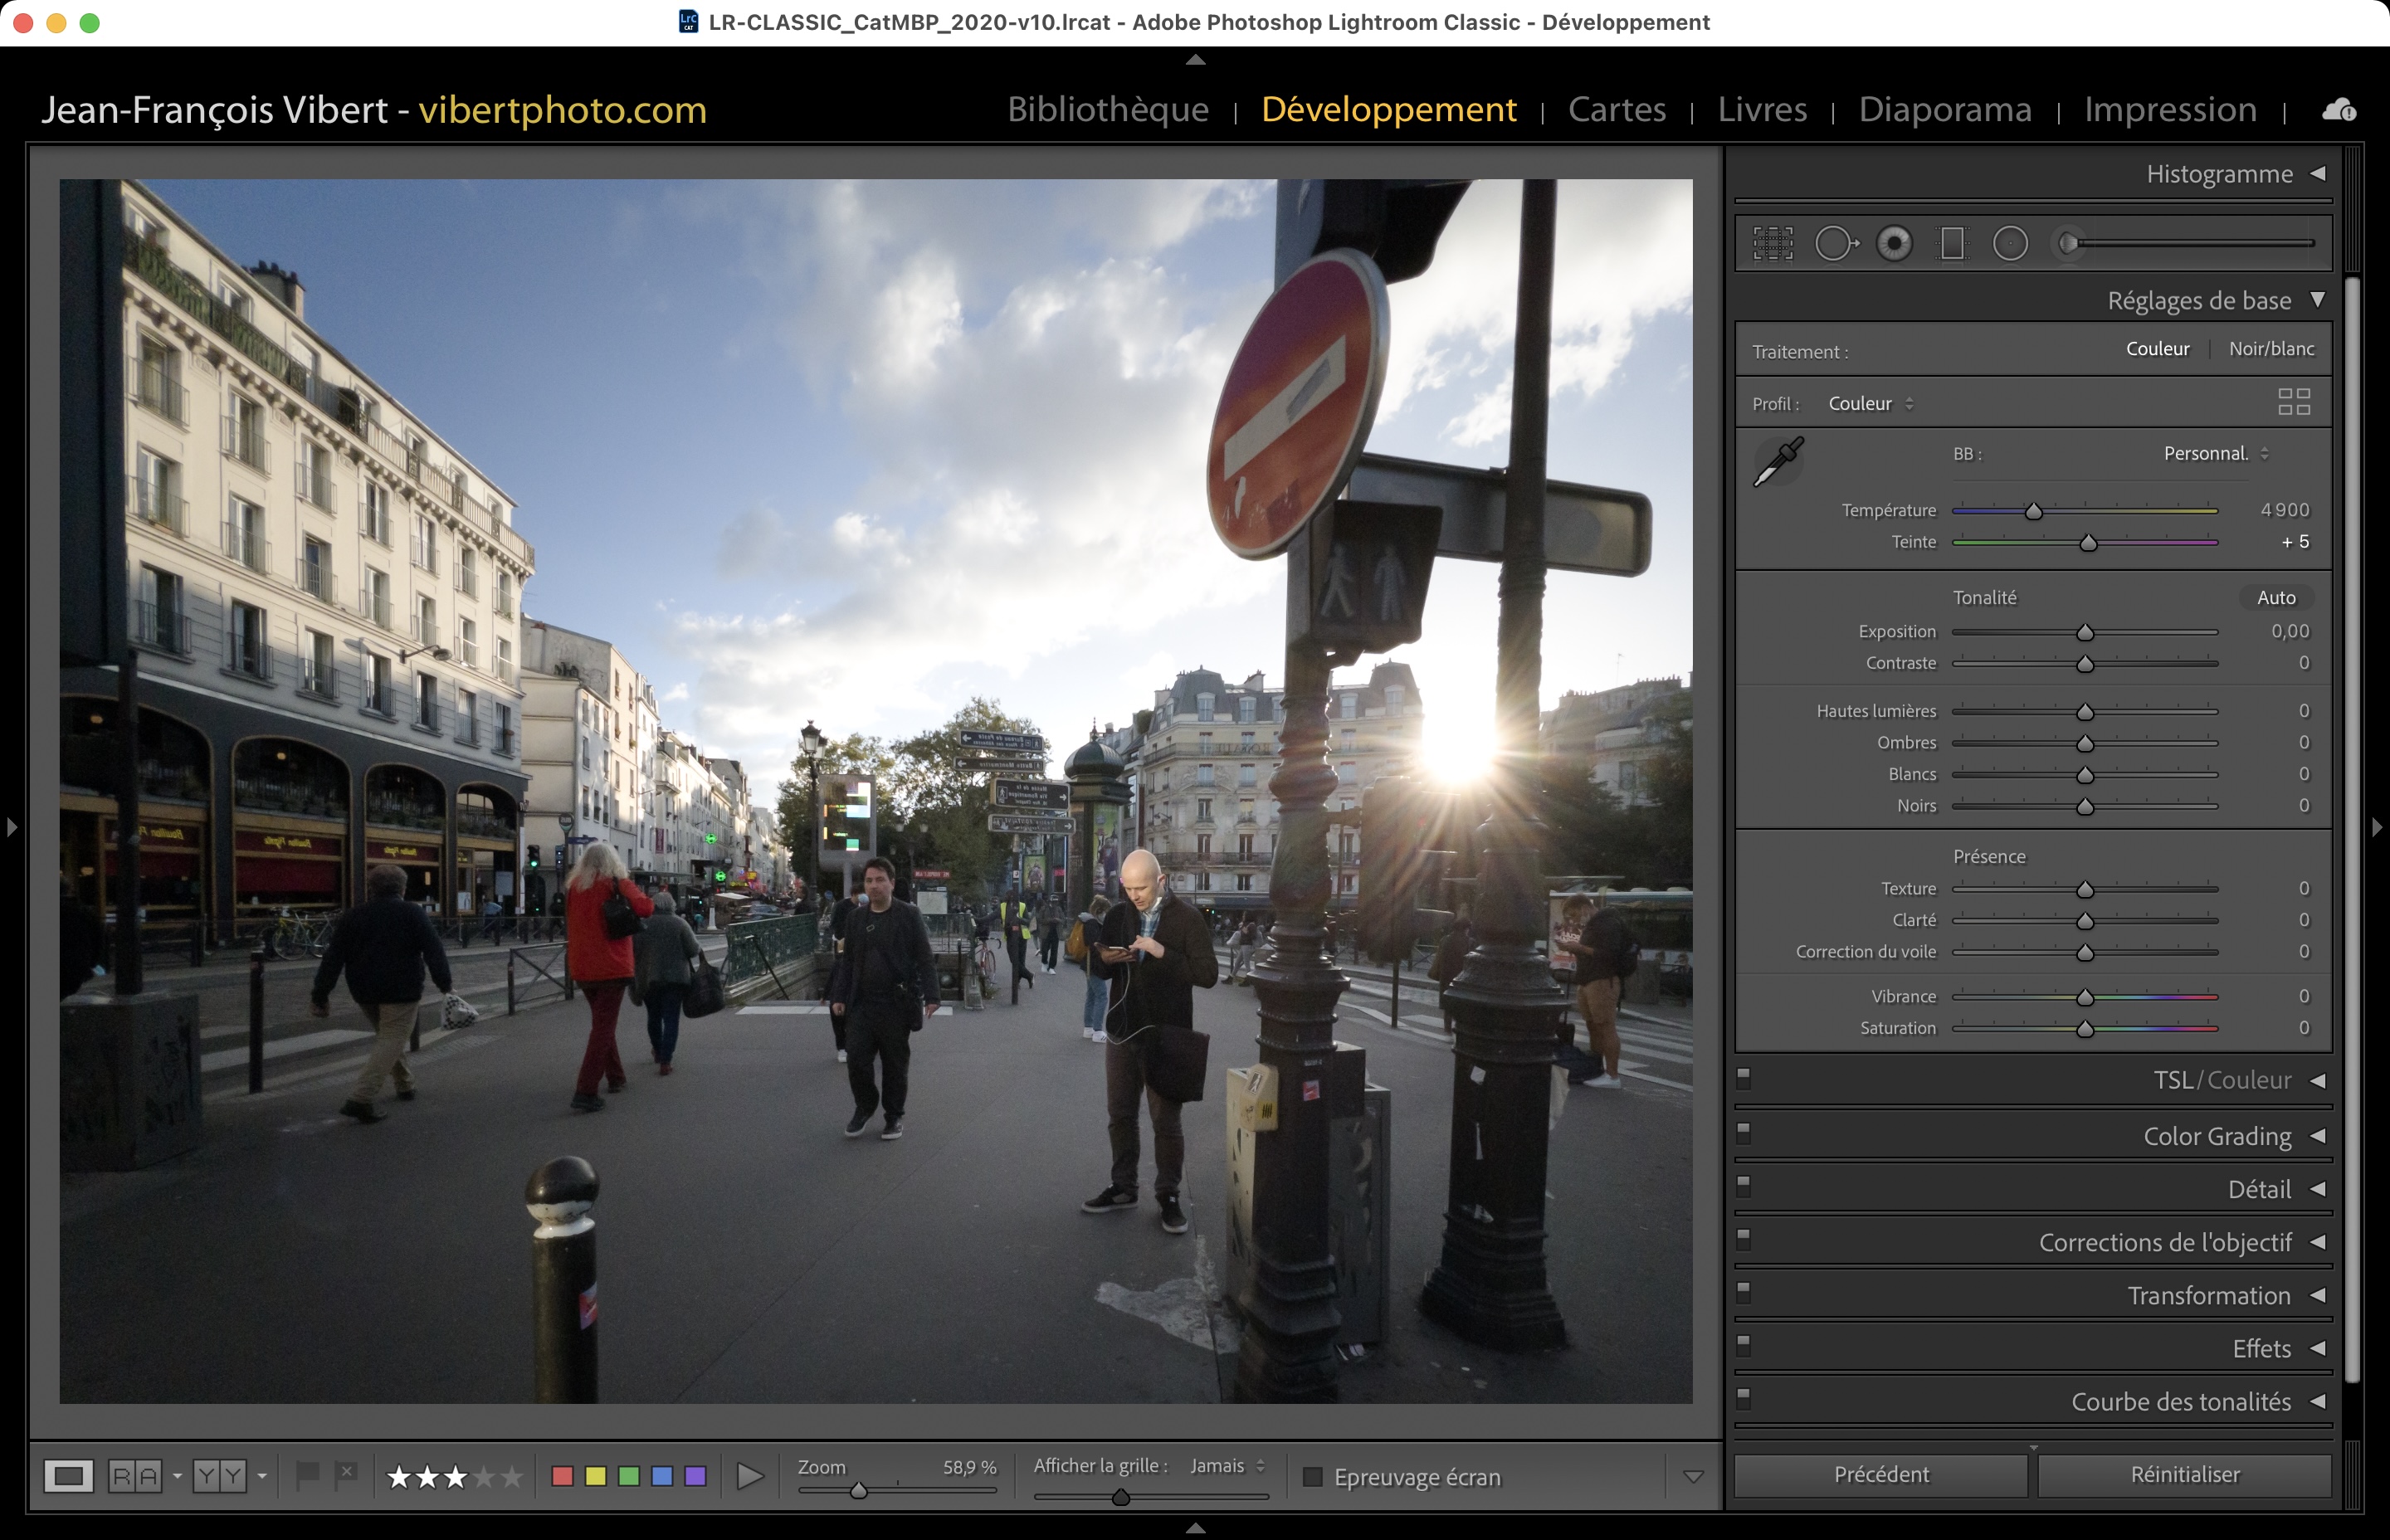Image resolution: width=2390 pixels, height=1540 pixels.
Task: Apply the red color label swatch
Action: click(x=562, y=1476)
